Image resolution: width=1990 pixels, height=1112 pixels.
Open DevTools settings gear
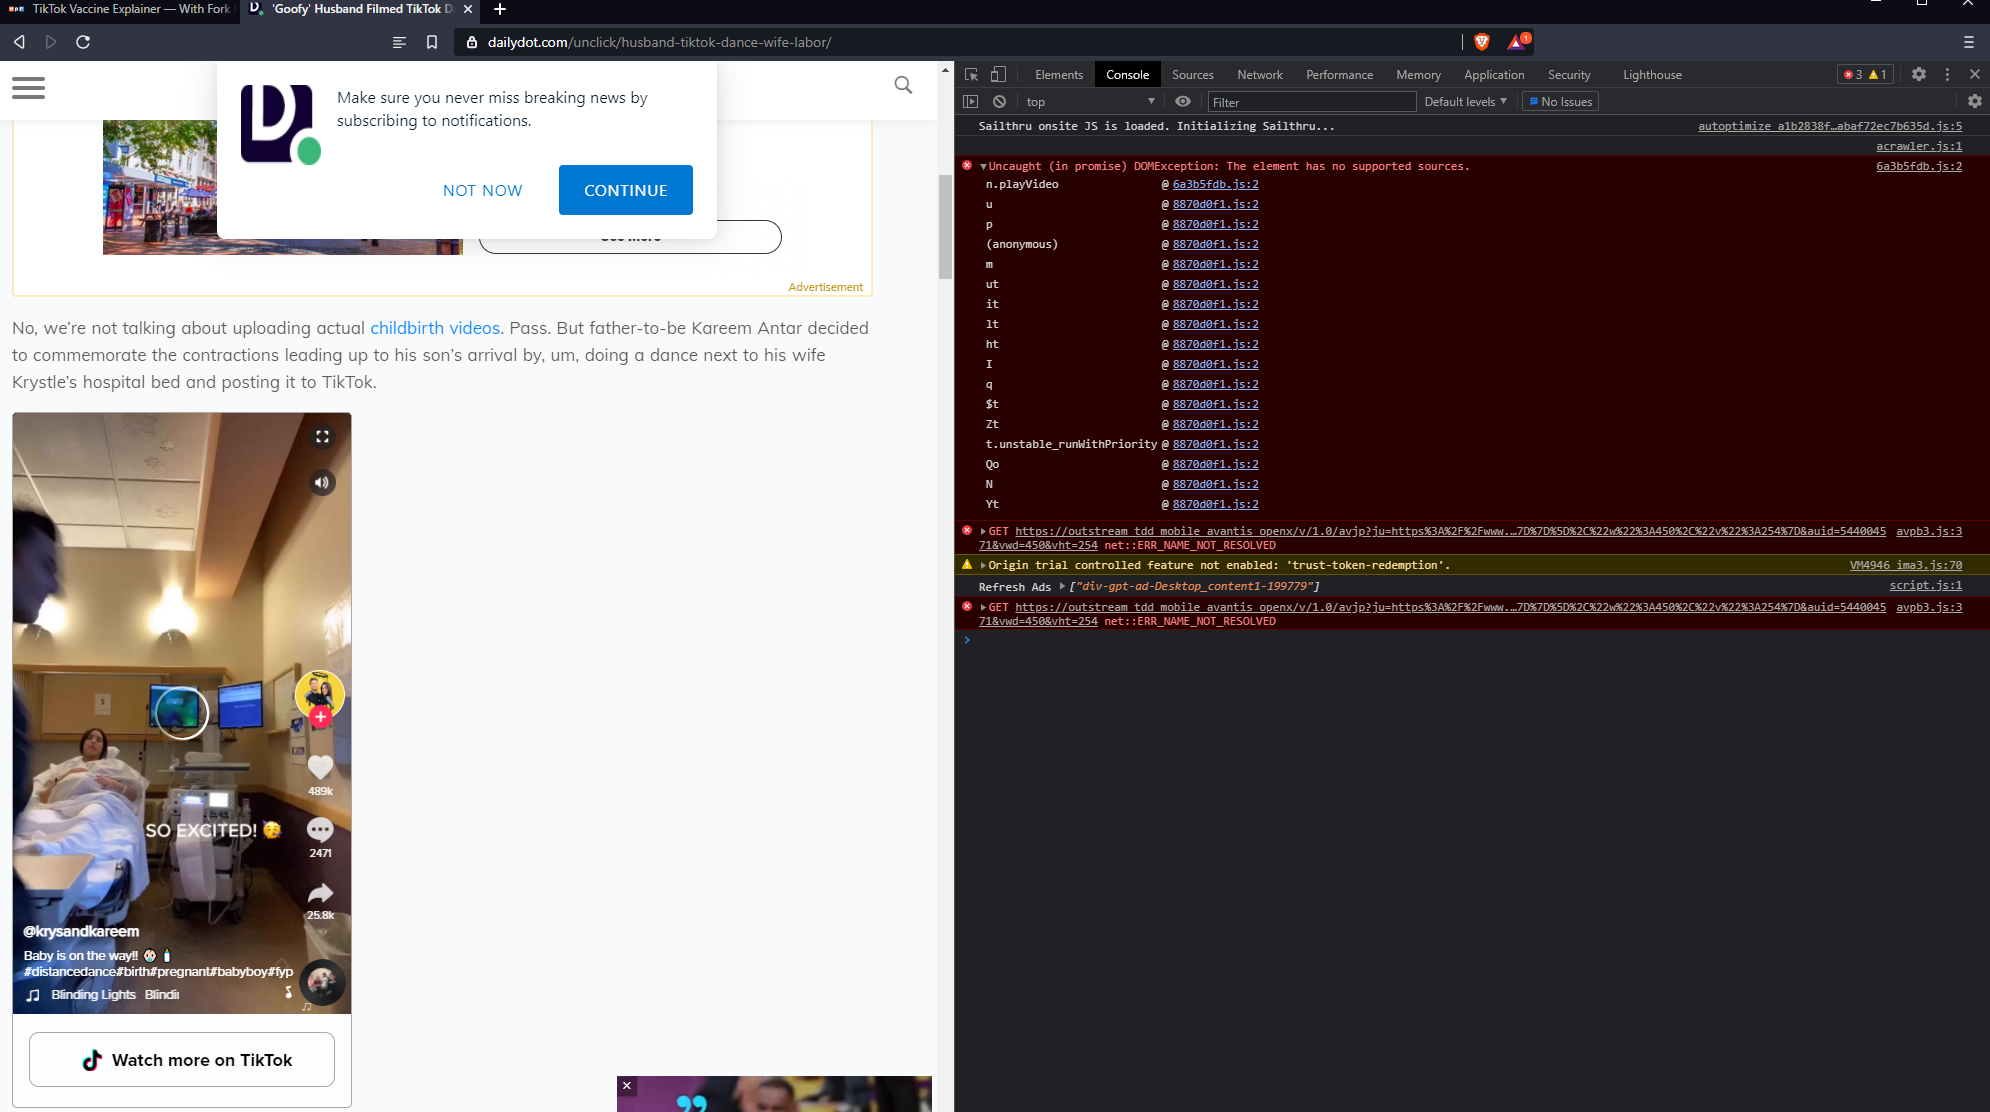pyautogui.click(x=1918, y=74)
